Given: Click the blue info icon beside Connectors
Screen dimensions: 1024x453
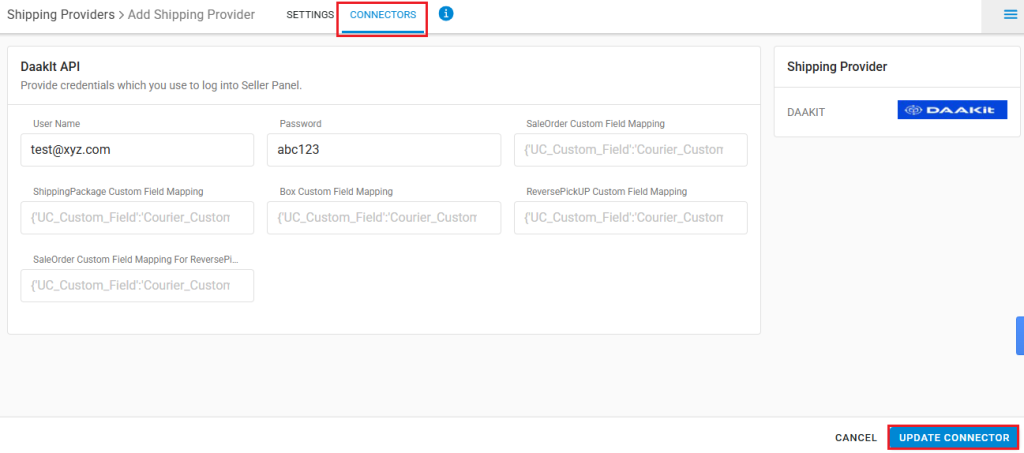Looking at the screenshot, I should coord(446,14).
